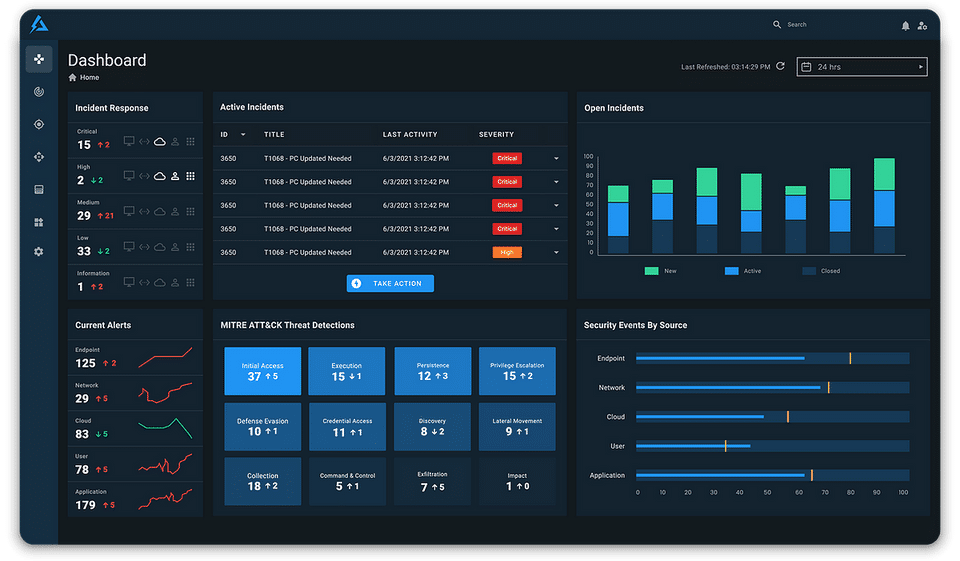The image size is (960, 561).
Task: Open the Lateral Movement tile
Action: (x=517, y=427)
